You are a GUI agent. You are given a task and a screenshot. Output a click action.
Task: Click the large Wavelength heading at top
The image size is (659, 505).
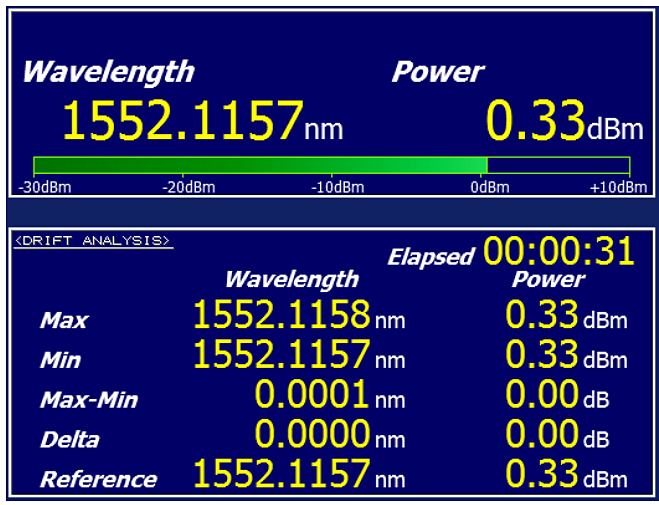[108, 72]
